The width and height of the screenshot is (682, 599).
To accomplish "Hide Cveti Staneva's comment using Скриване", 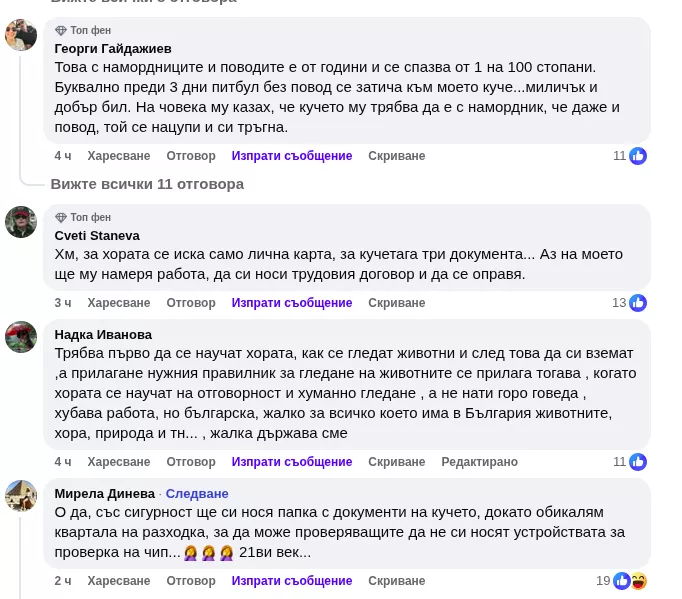I will tap(396, 303).
